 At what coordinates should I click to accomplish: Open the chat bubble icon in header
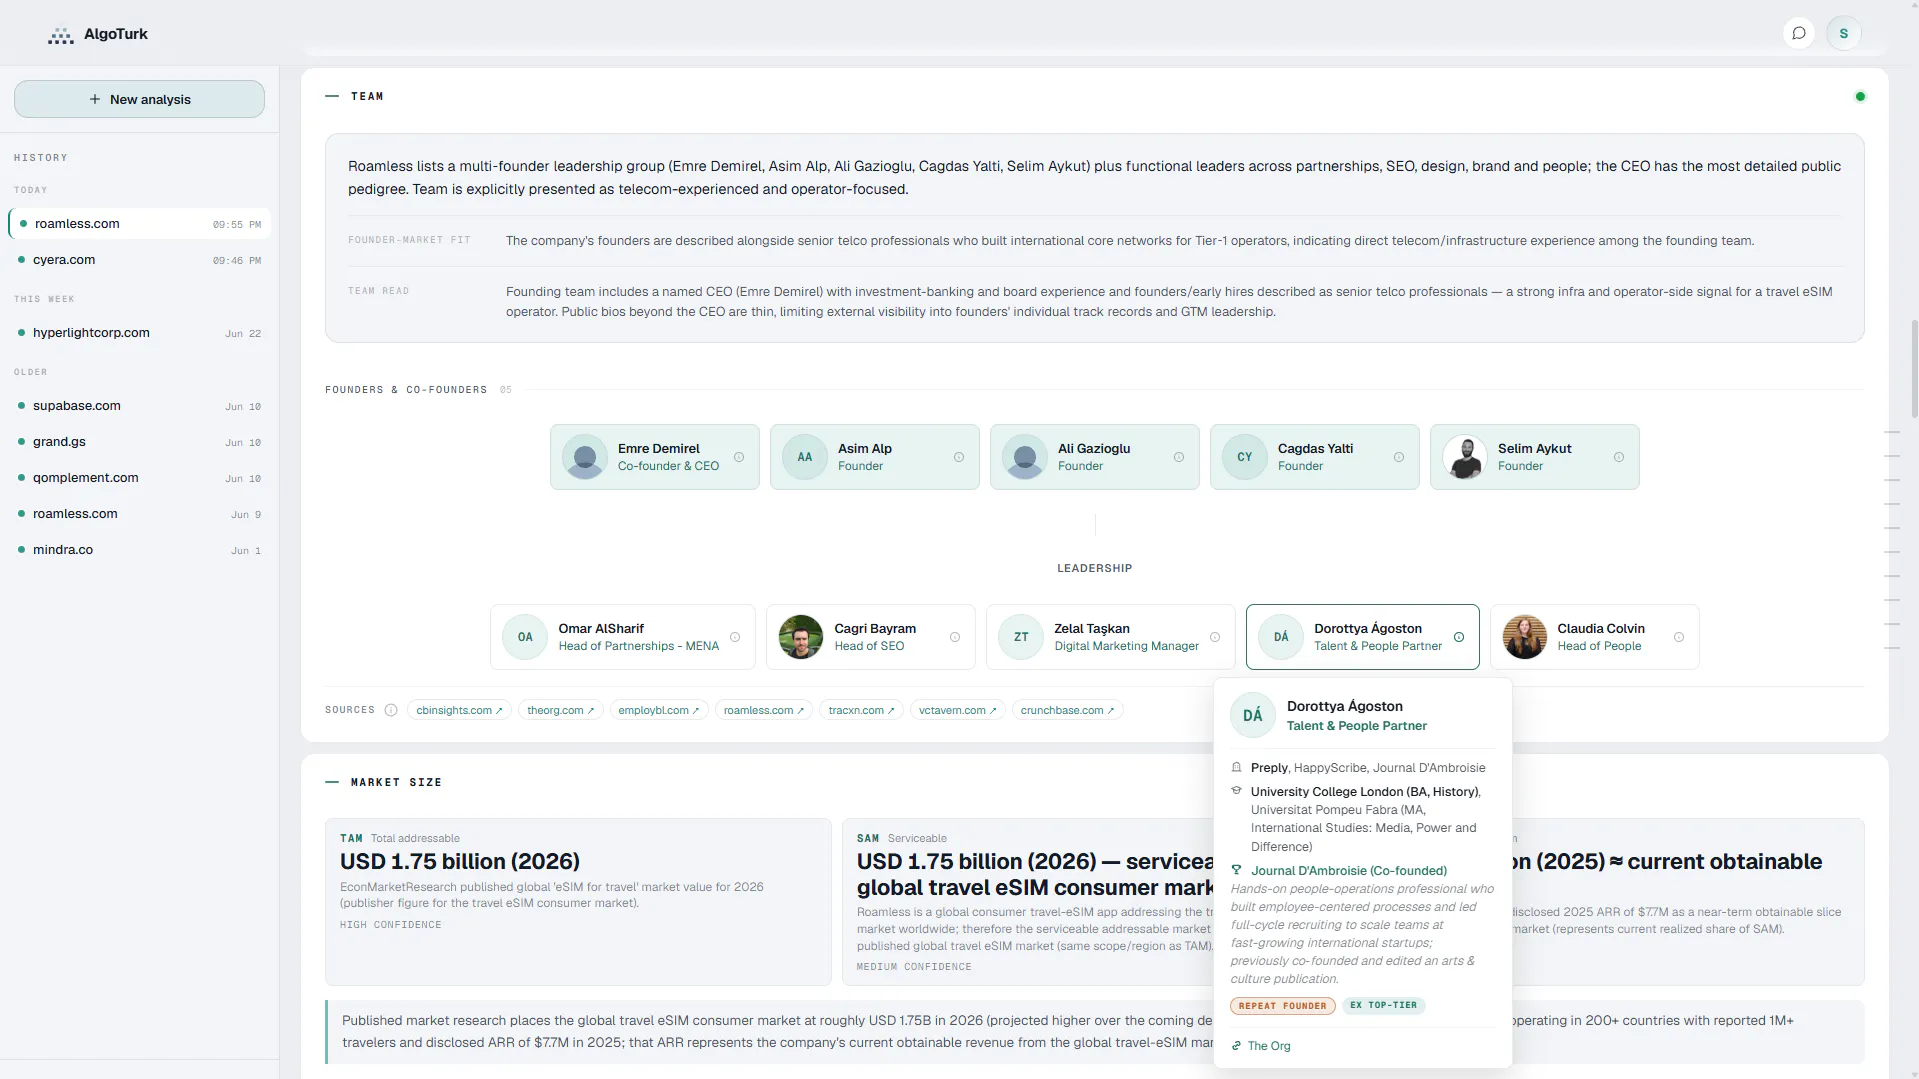[1798, 33]
